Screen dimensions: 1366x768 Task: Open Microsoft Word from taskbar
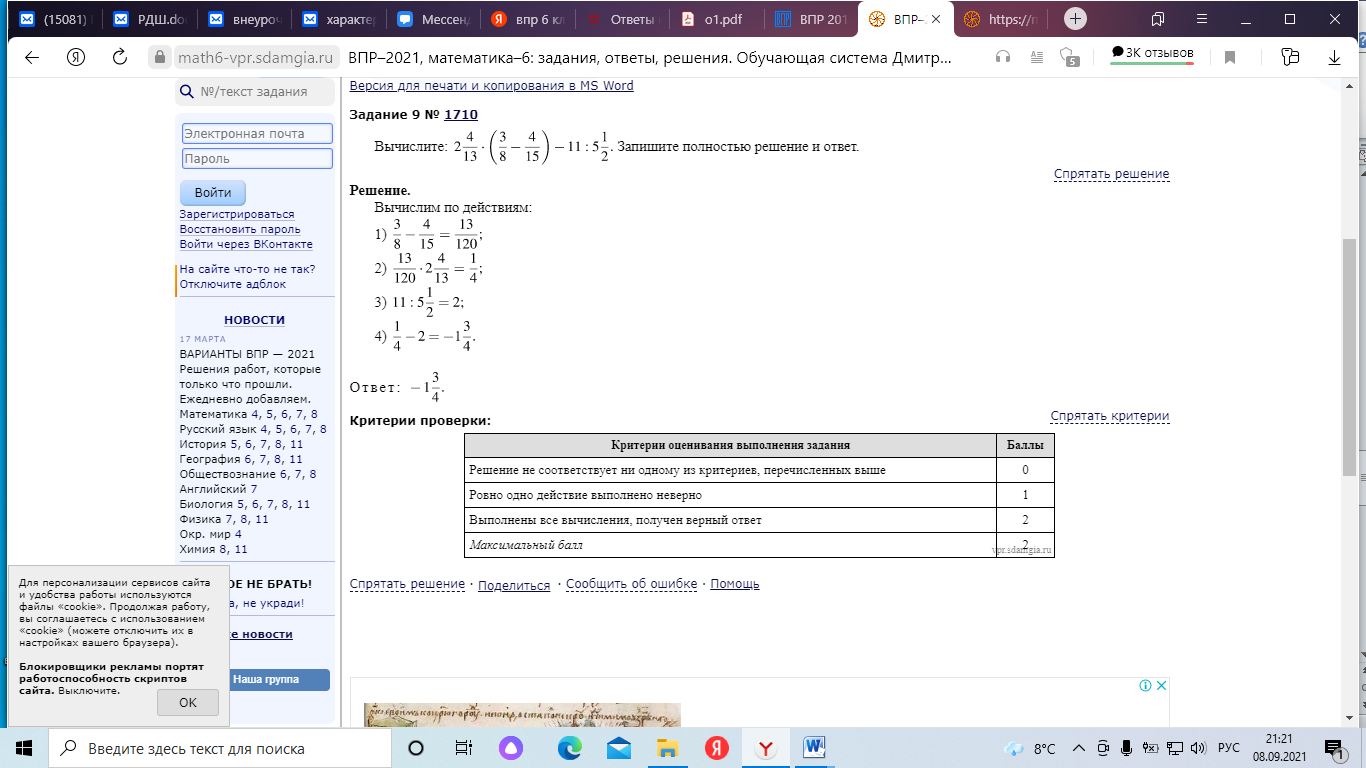tap(814, 748)
